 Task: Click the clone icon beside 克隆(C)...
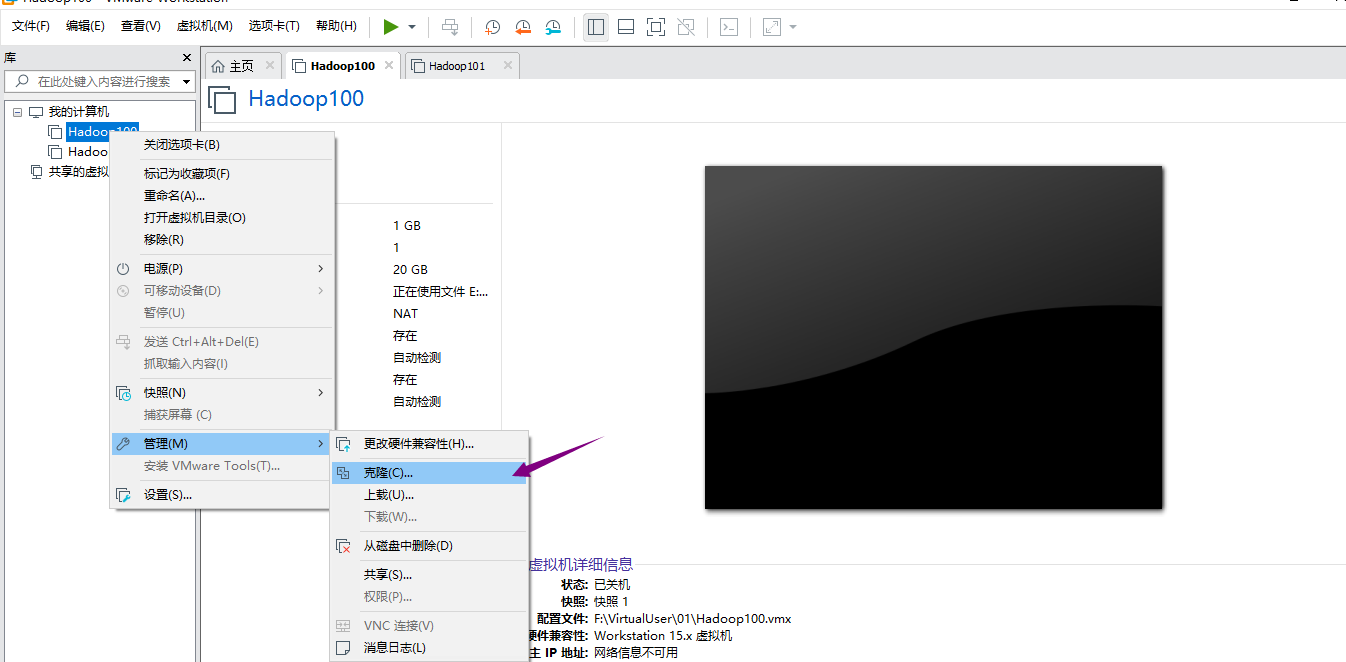pos(343,473)
